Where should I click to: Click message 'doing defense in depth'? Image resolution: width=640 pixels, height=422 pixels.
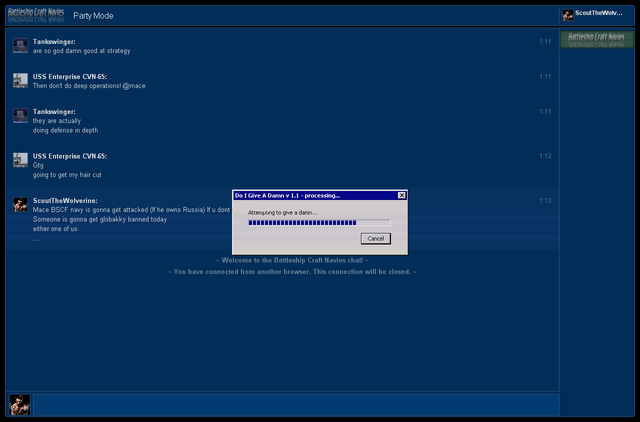65,131
